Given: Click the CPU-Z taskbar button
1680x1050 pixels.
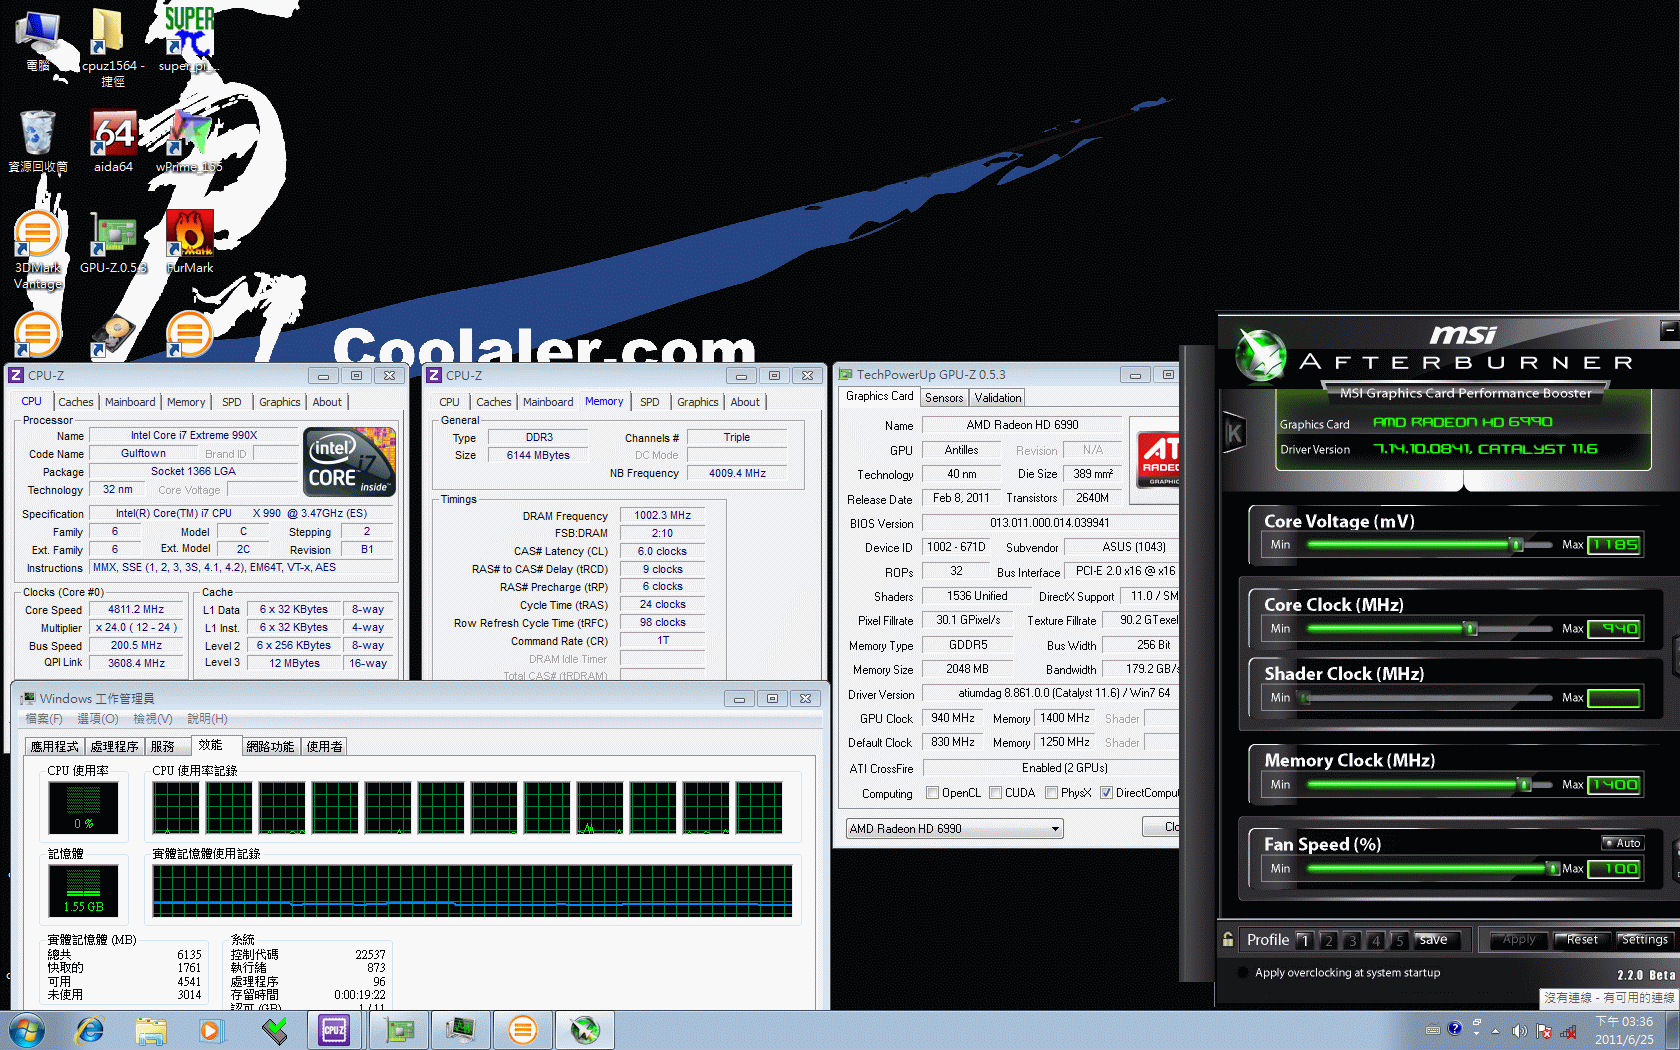Looking at the screenshot, I should 334,1030.
